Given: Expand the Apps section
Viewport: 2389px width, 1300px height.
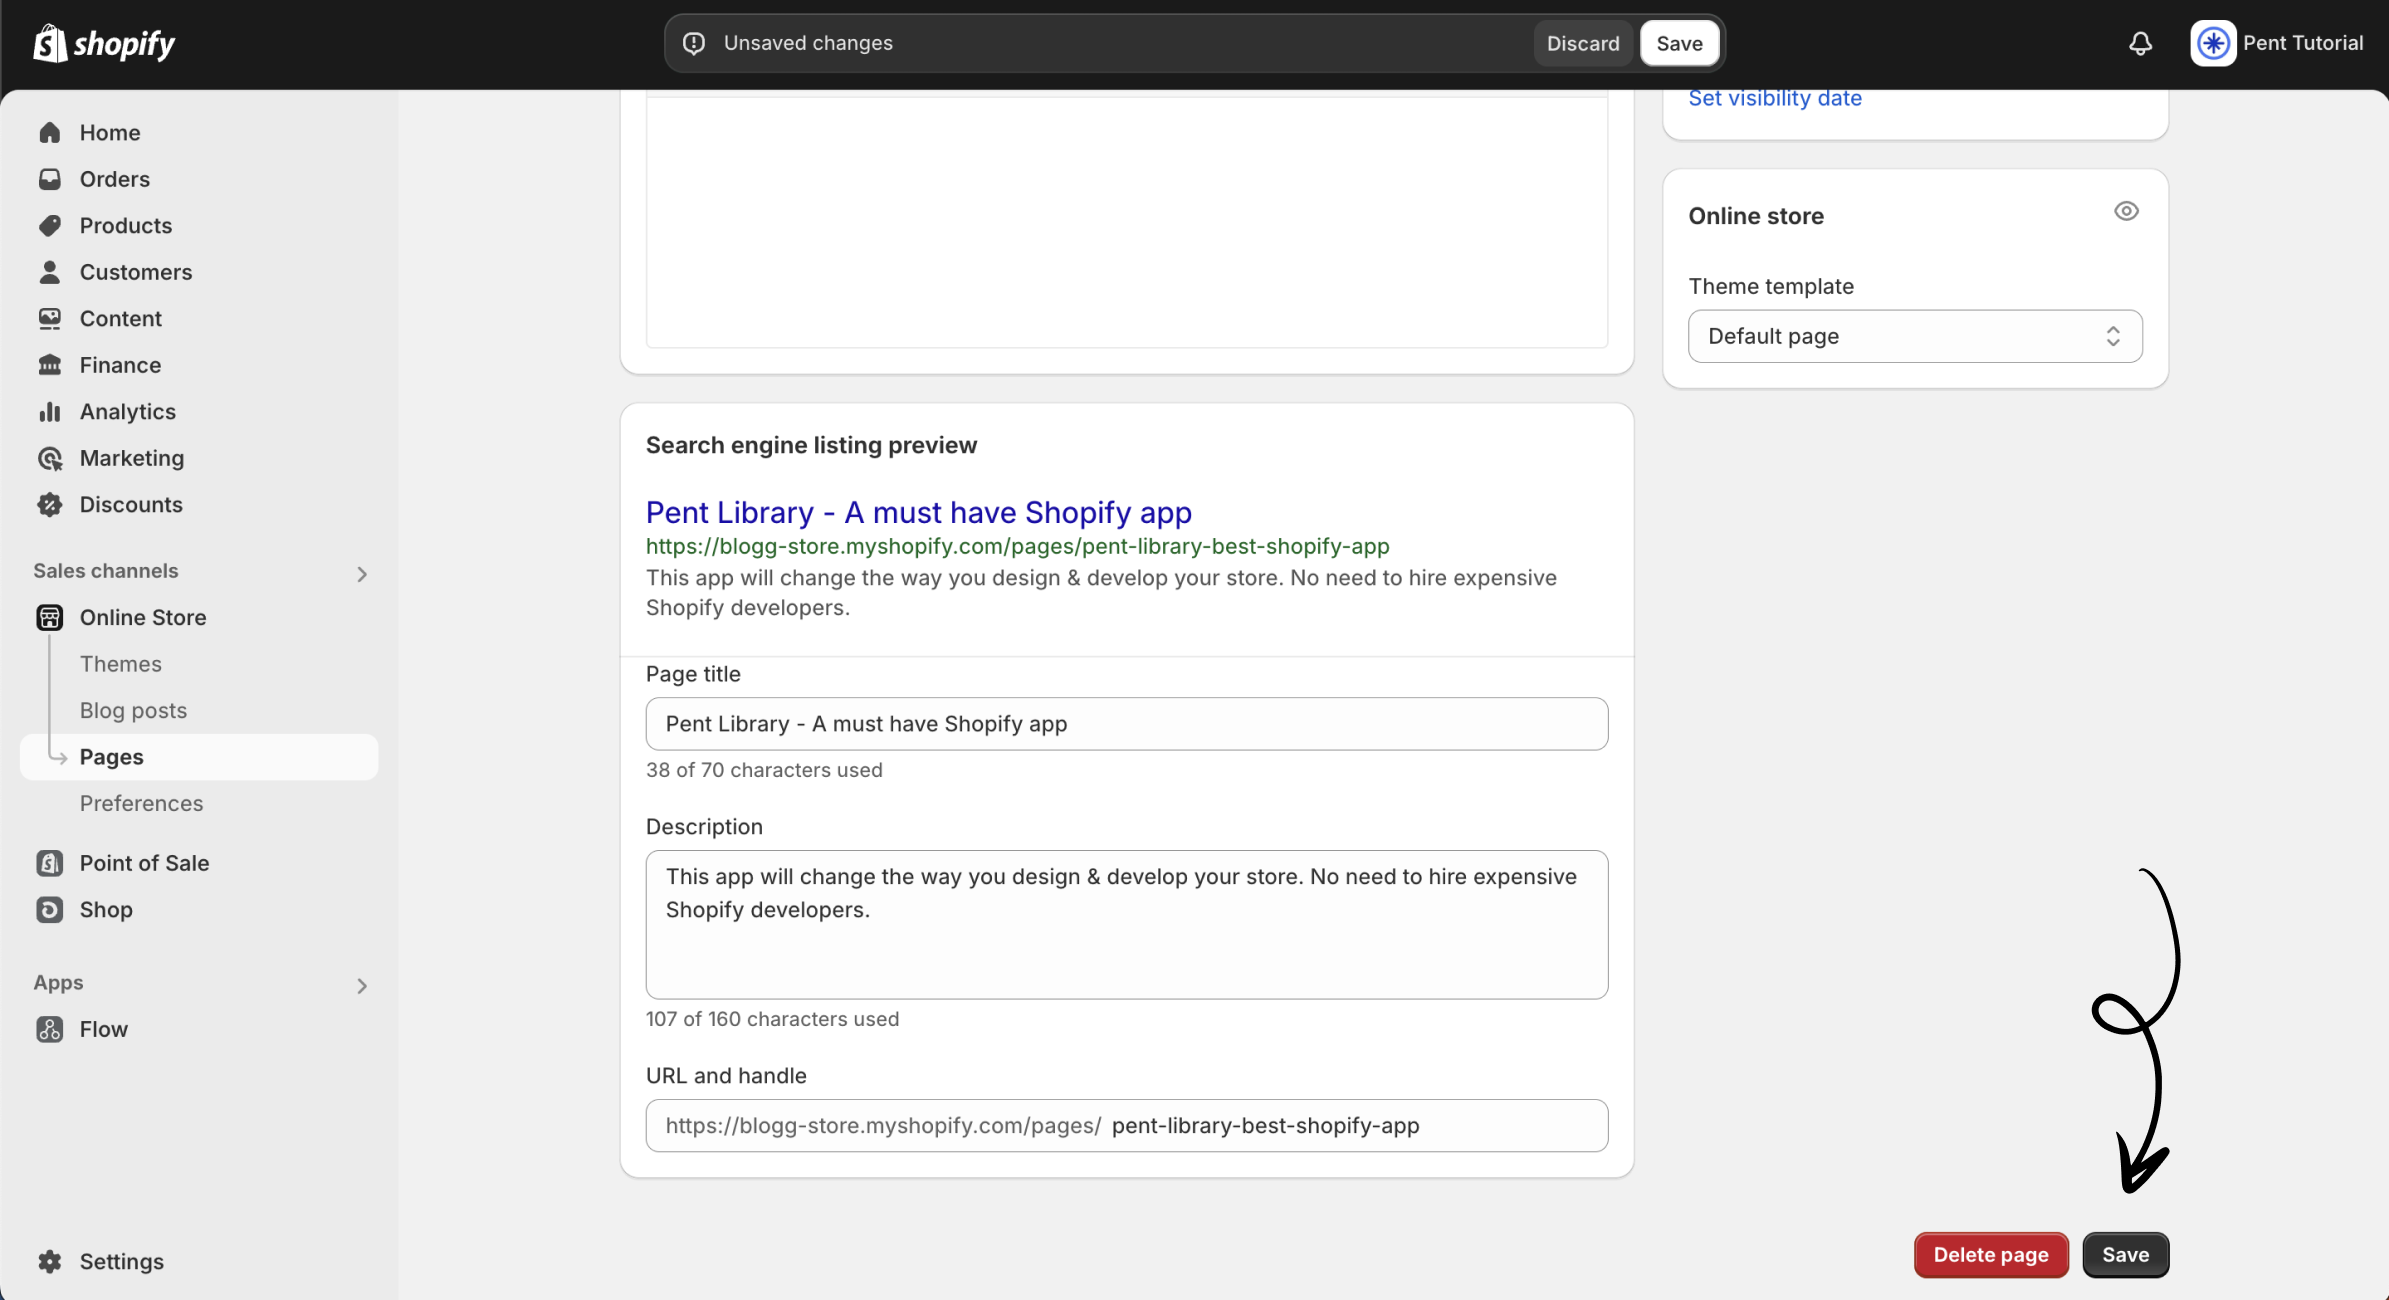Looking at the screenshot, I should pos(362,985).
